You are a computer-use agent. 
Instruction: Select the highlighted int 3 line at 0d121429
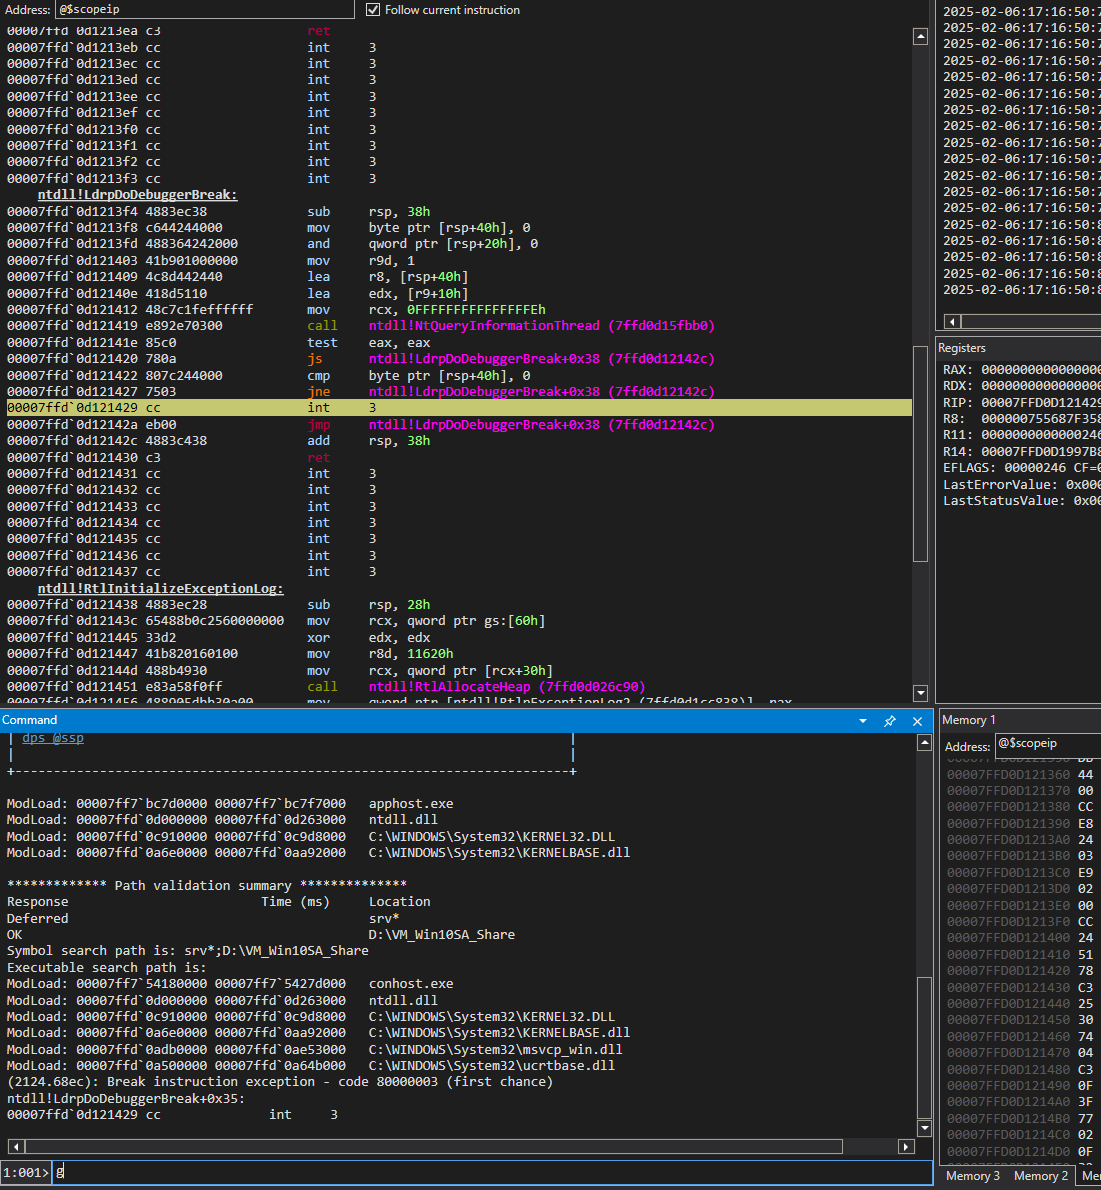coord(459,408)
